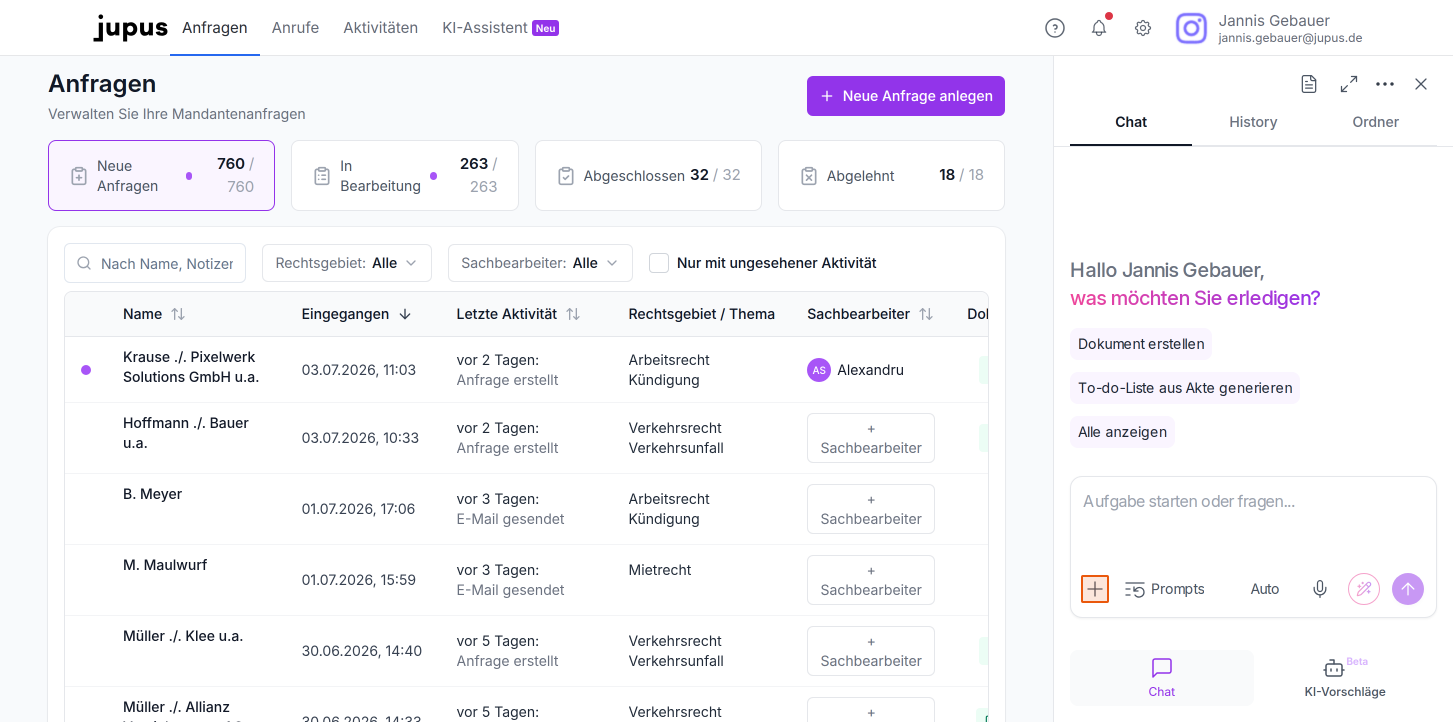Open Krause ./. Pixelwerk Solutions GmbH entry
This screenshot has height=722, width=1453.
pyautogui.click(x=191, y=367)
